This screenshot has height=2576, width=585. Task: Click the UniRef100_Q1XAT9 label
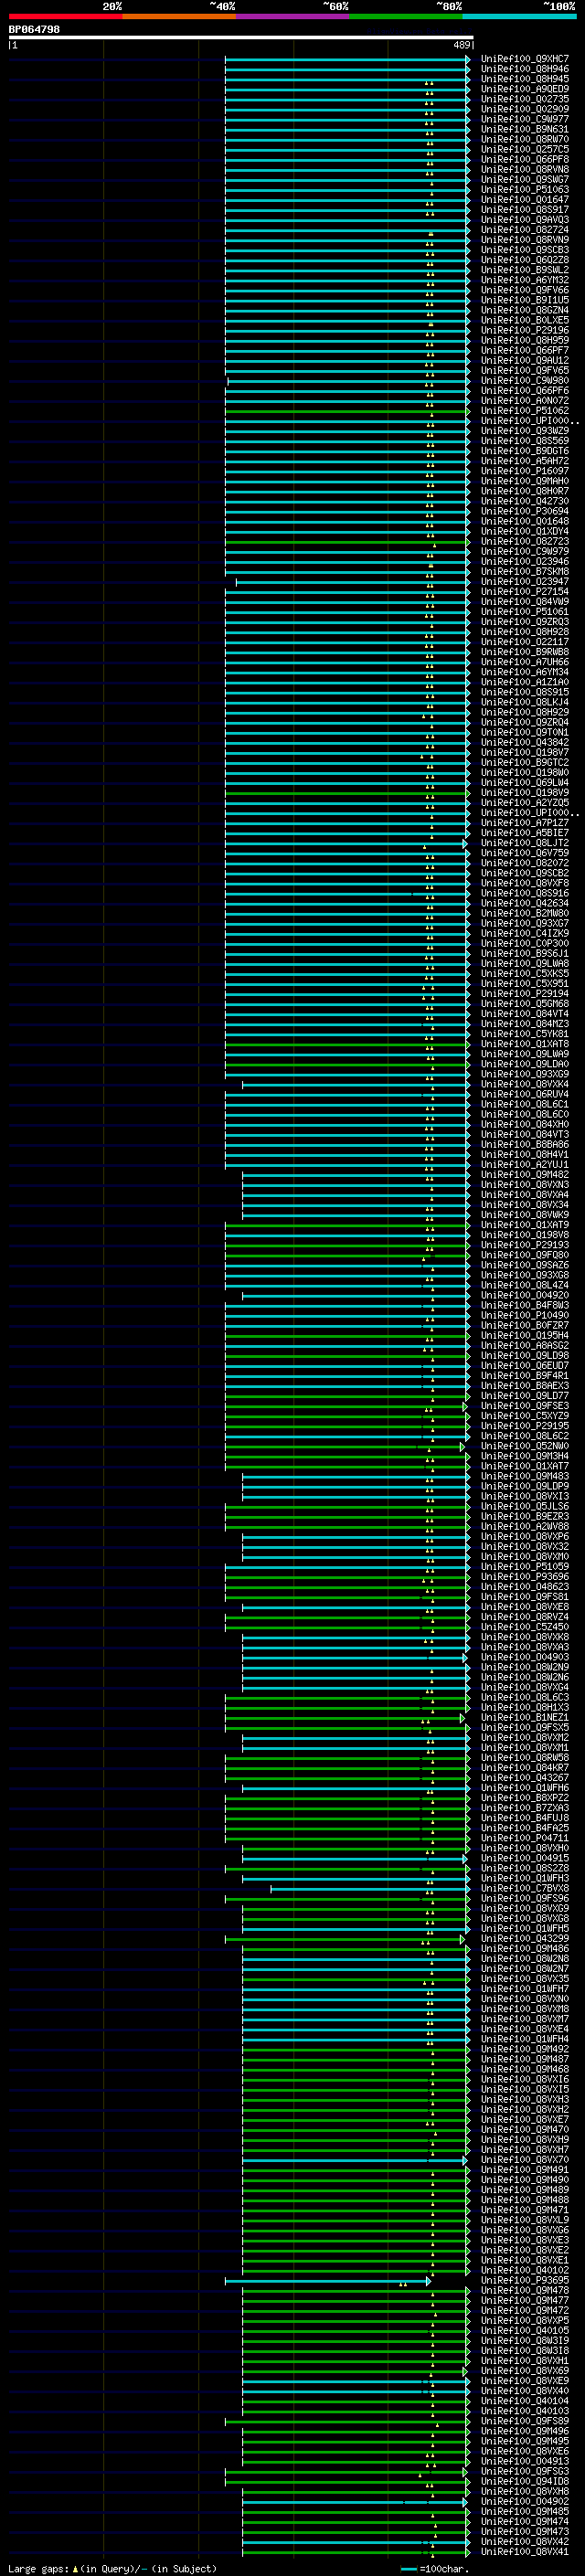pos(525,1225)
